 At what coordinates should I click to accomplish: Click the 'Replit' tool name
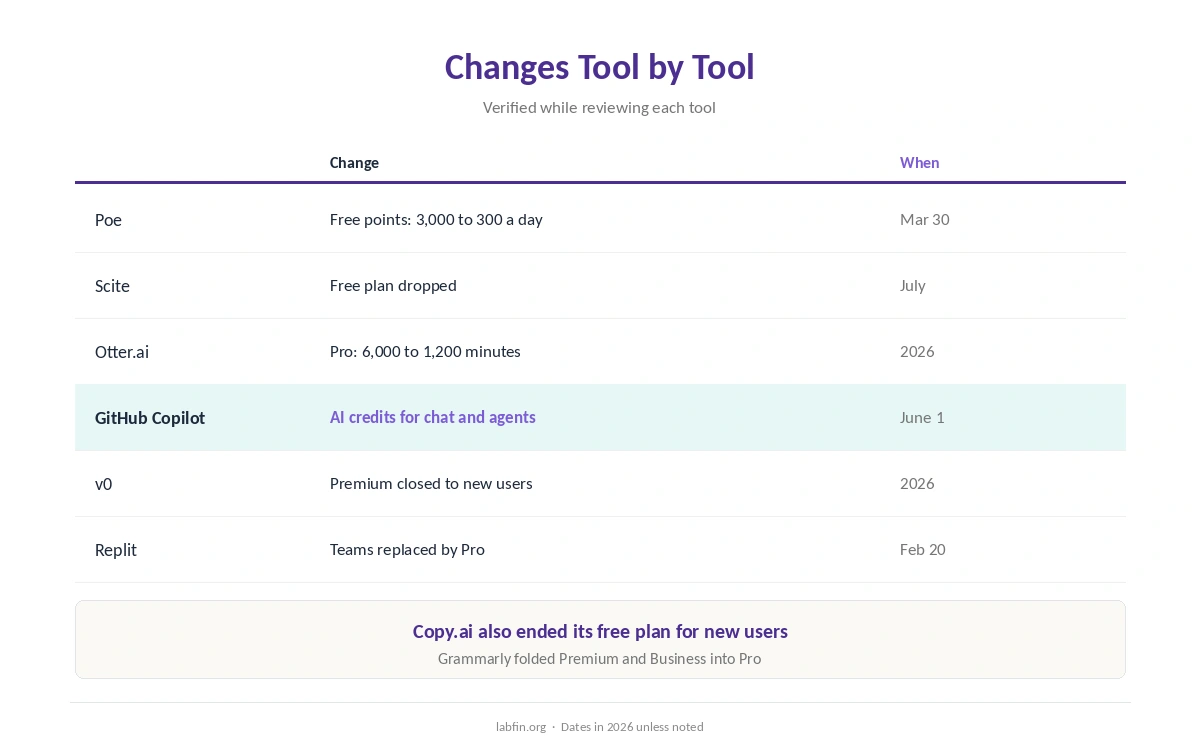[x=116, y=549]
